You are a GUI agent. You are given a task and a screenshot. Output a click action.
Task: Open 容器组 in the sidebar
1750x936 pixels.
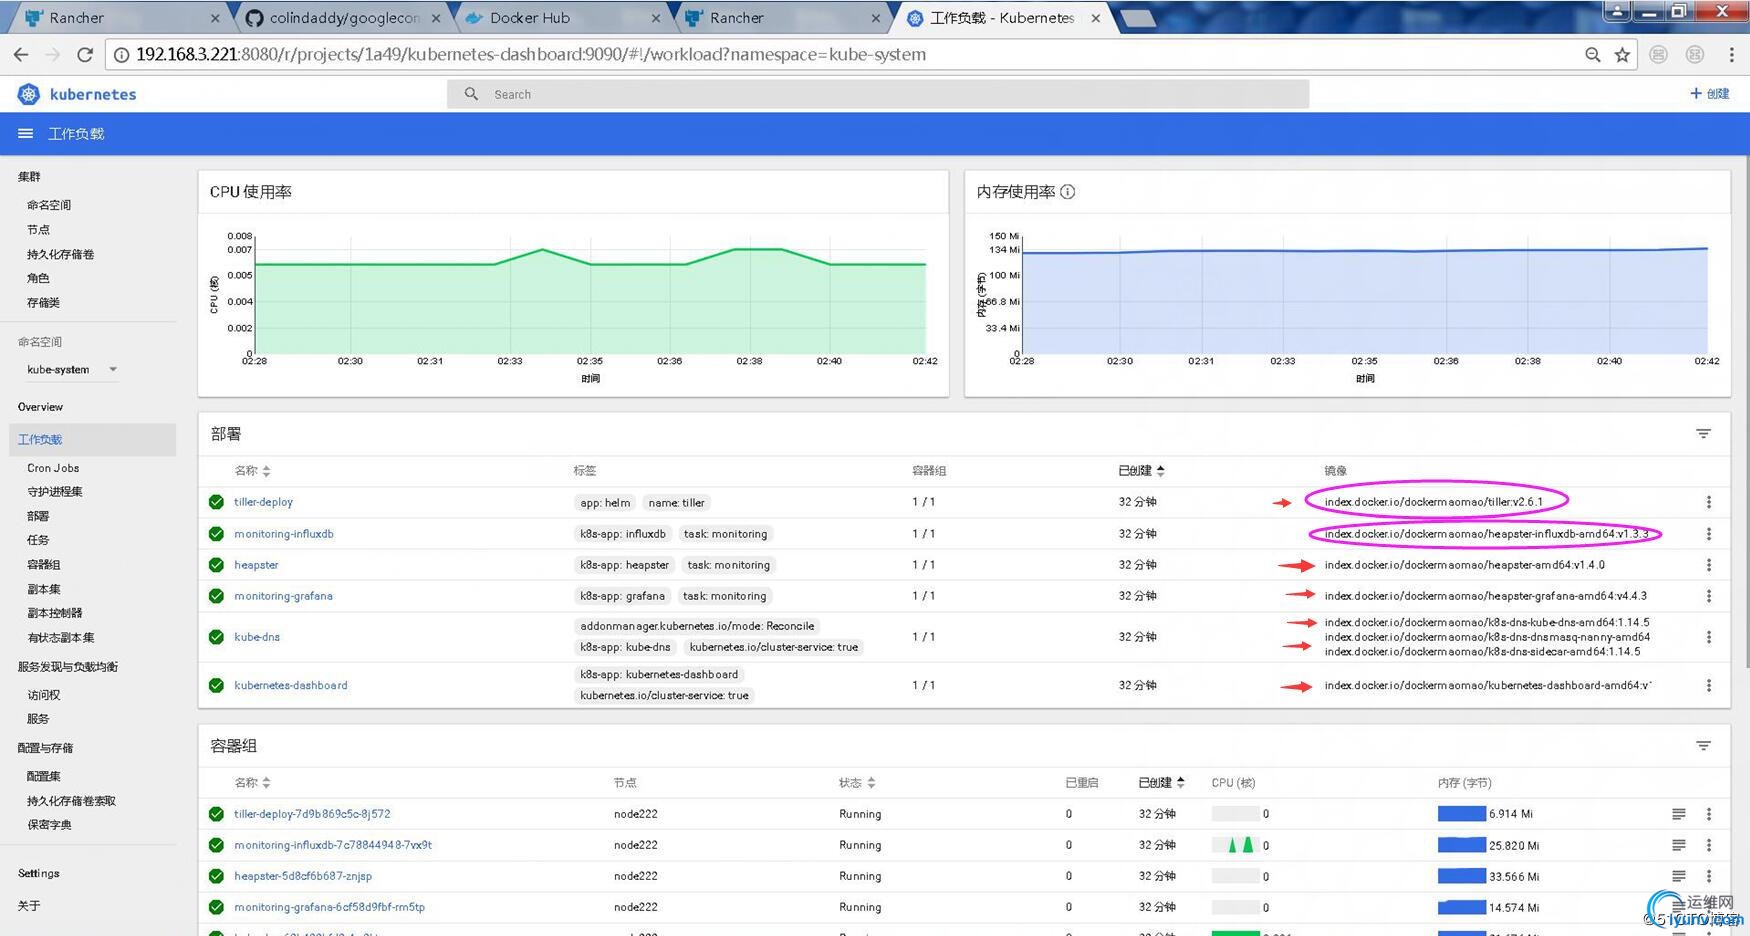(x=44, y=565)
